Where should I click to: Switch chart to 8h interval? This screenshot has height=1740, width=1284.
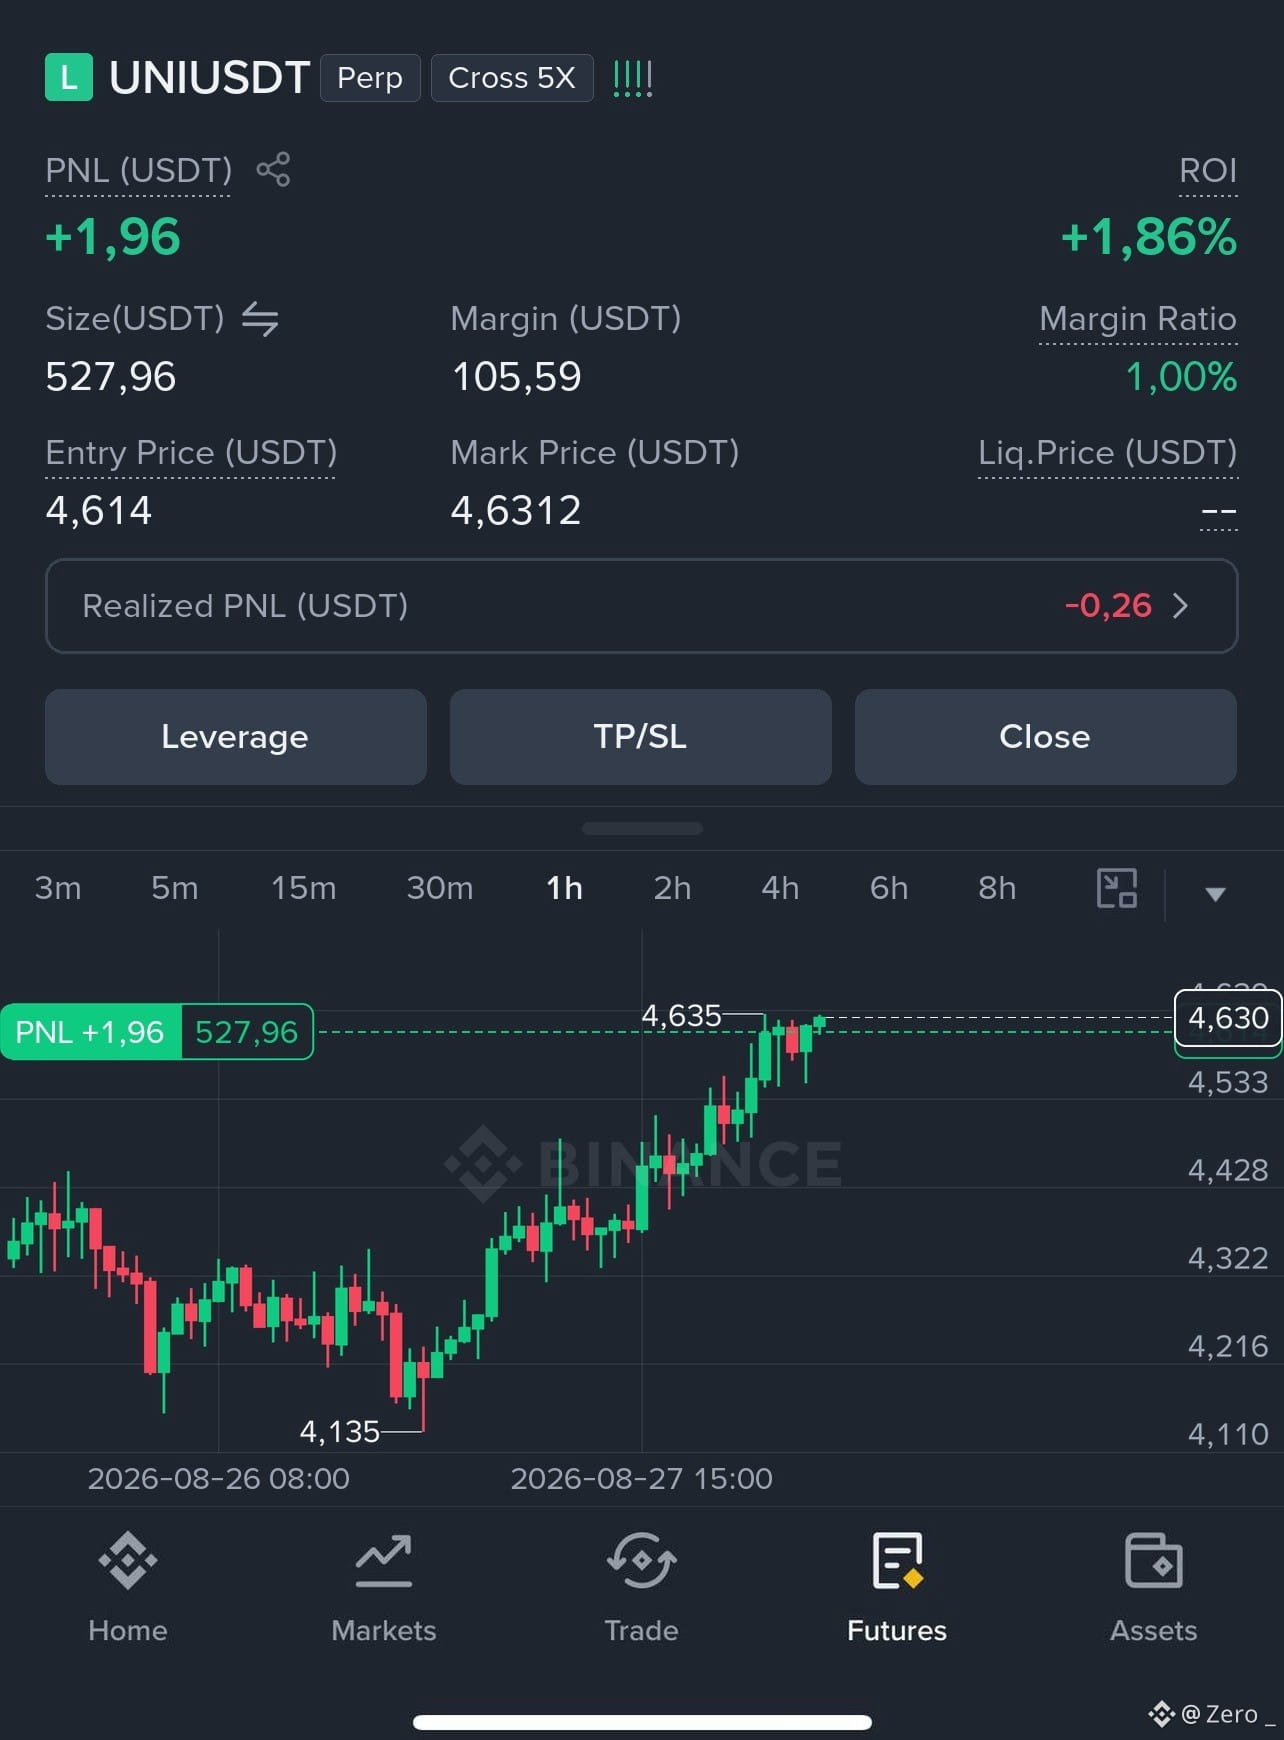pos(997,888)
